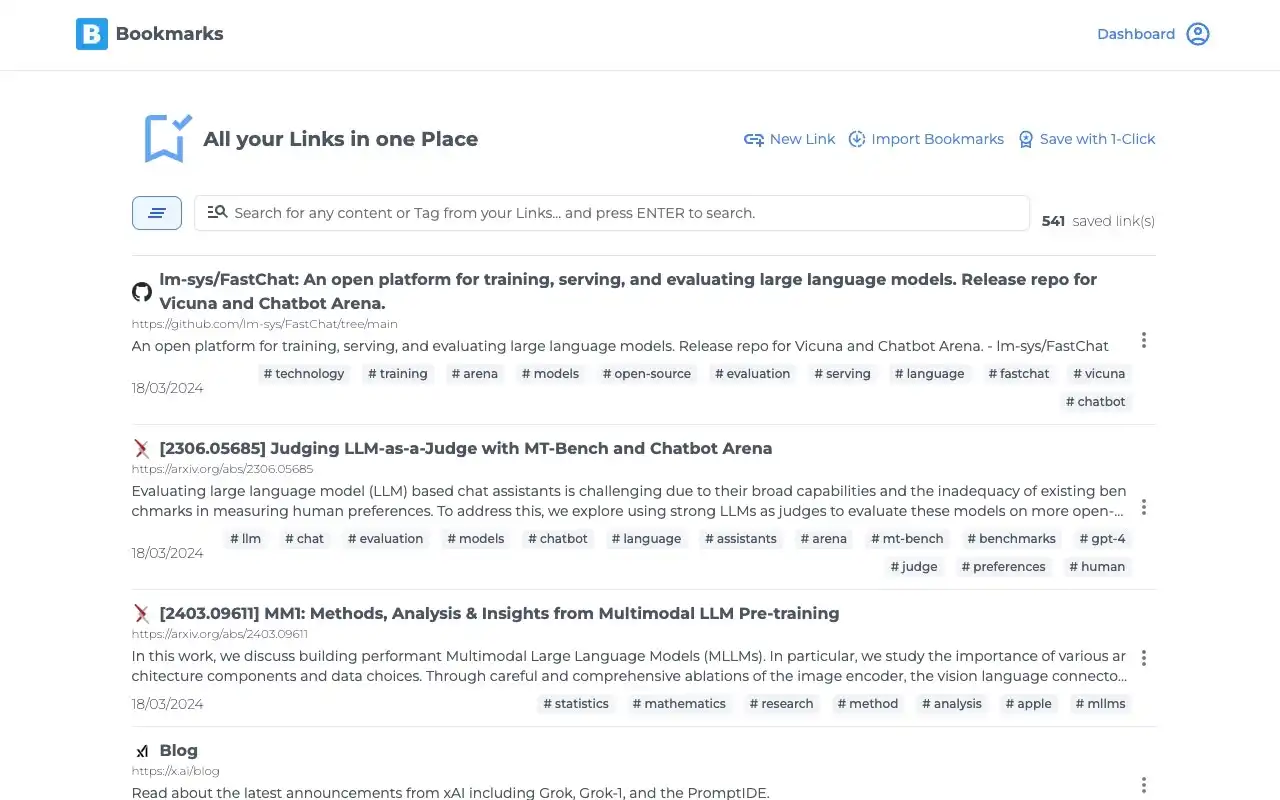Screen dimensions: 1280x800
Task: Open the user profile icon
Action: [1197, 34]
